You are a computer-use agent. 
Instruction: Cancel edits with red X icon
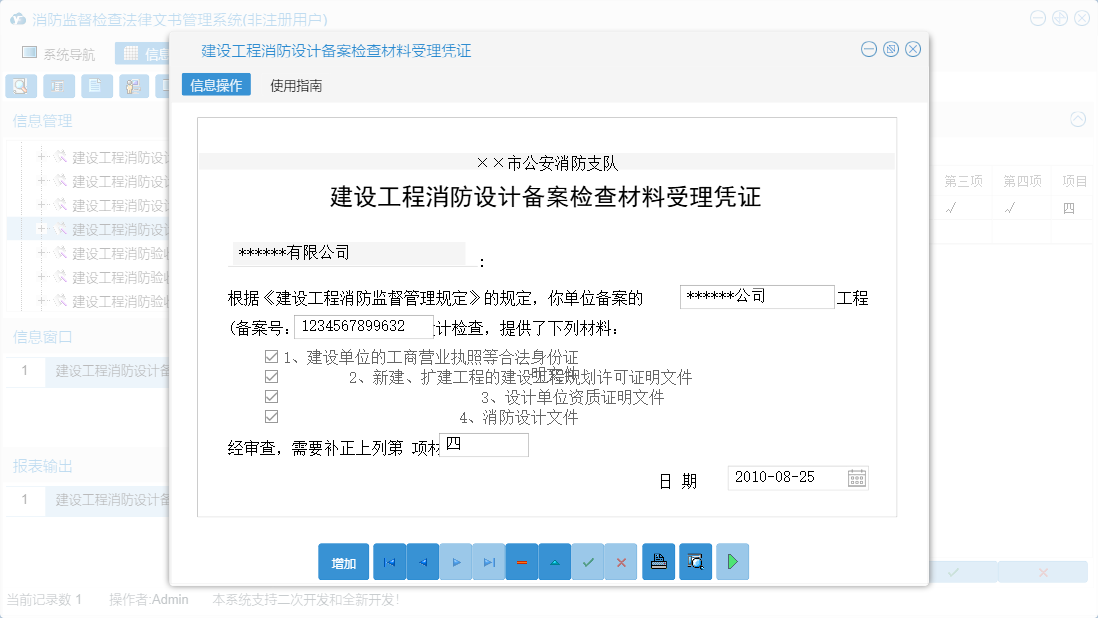pyautogui.click(x=621, y=561)
